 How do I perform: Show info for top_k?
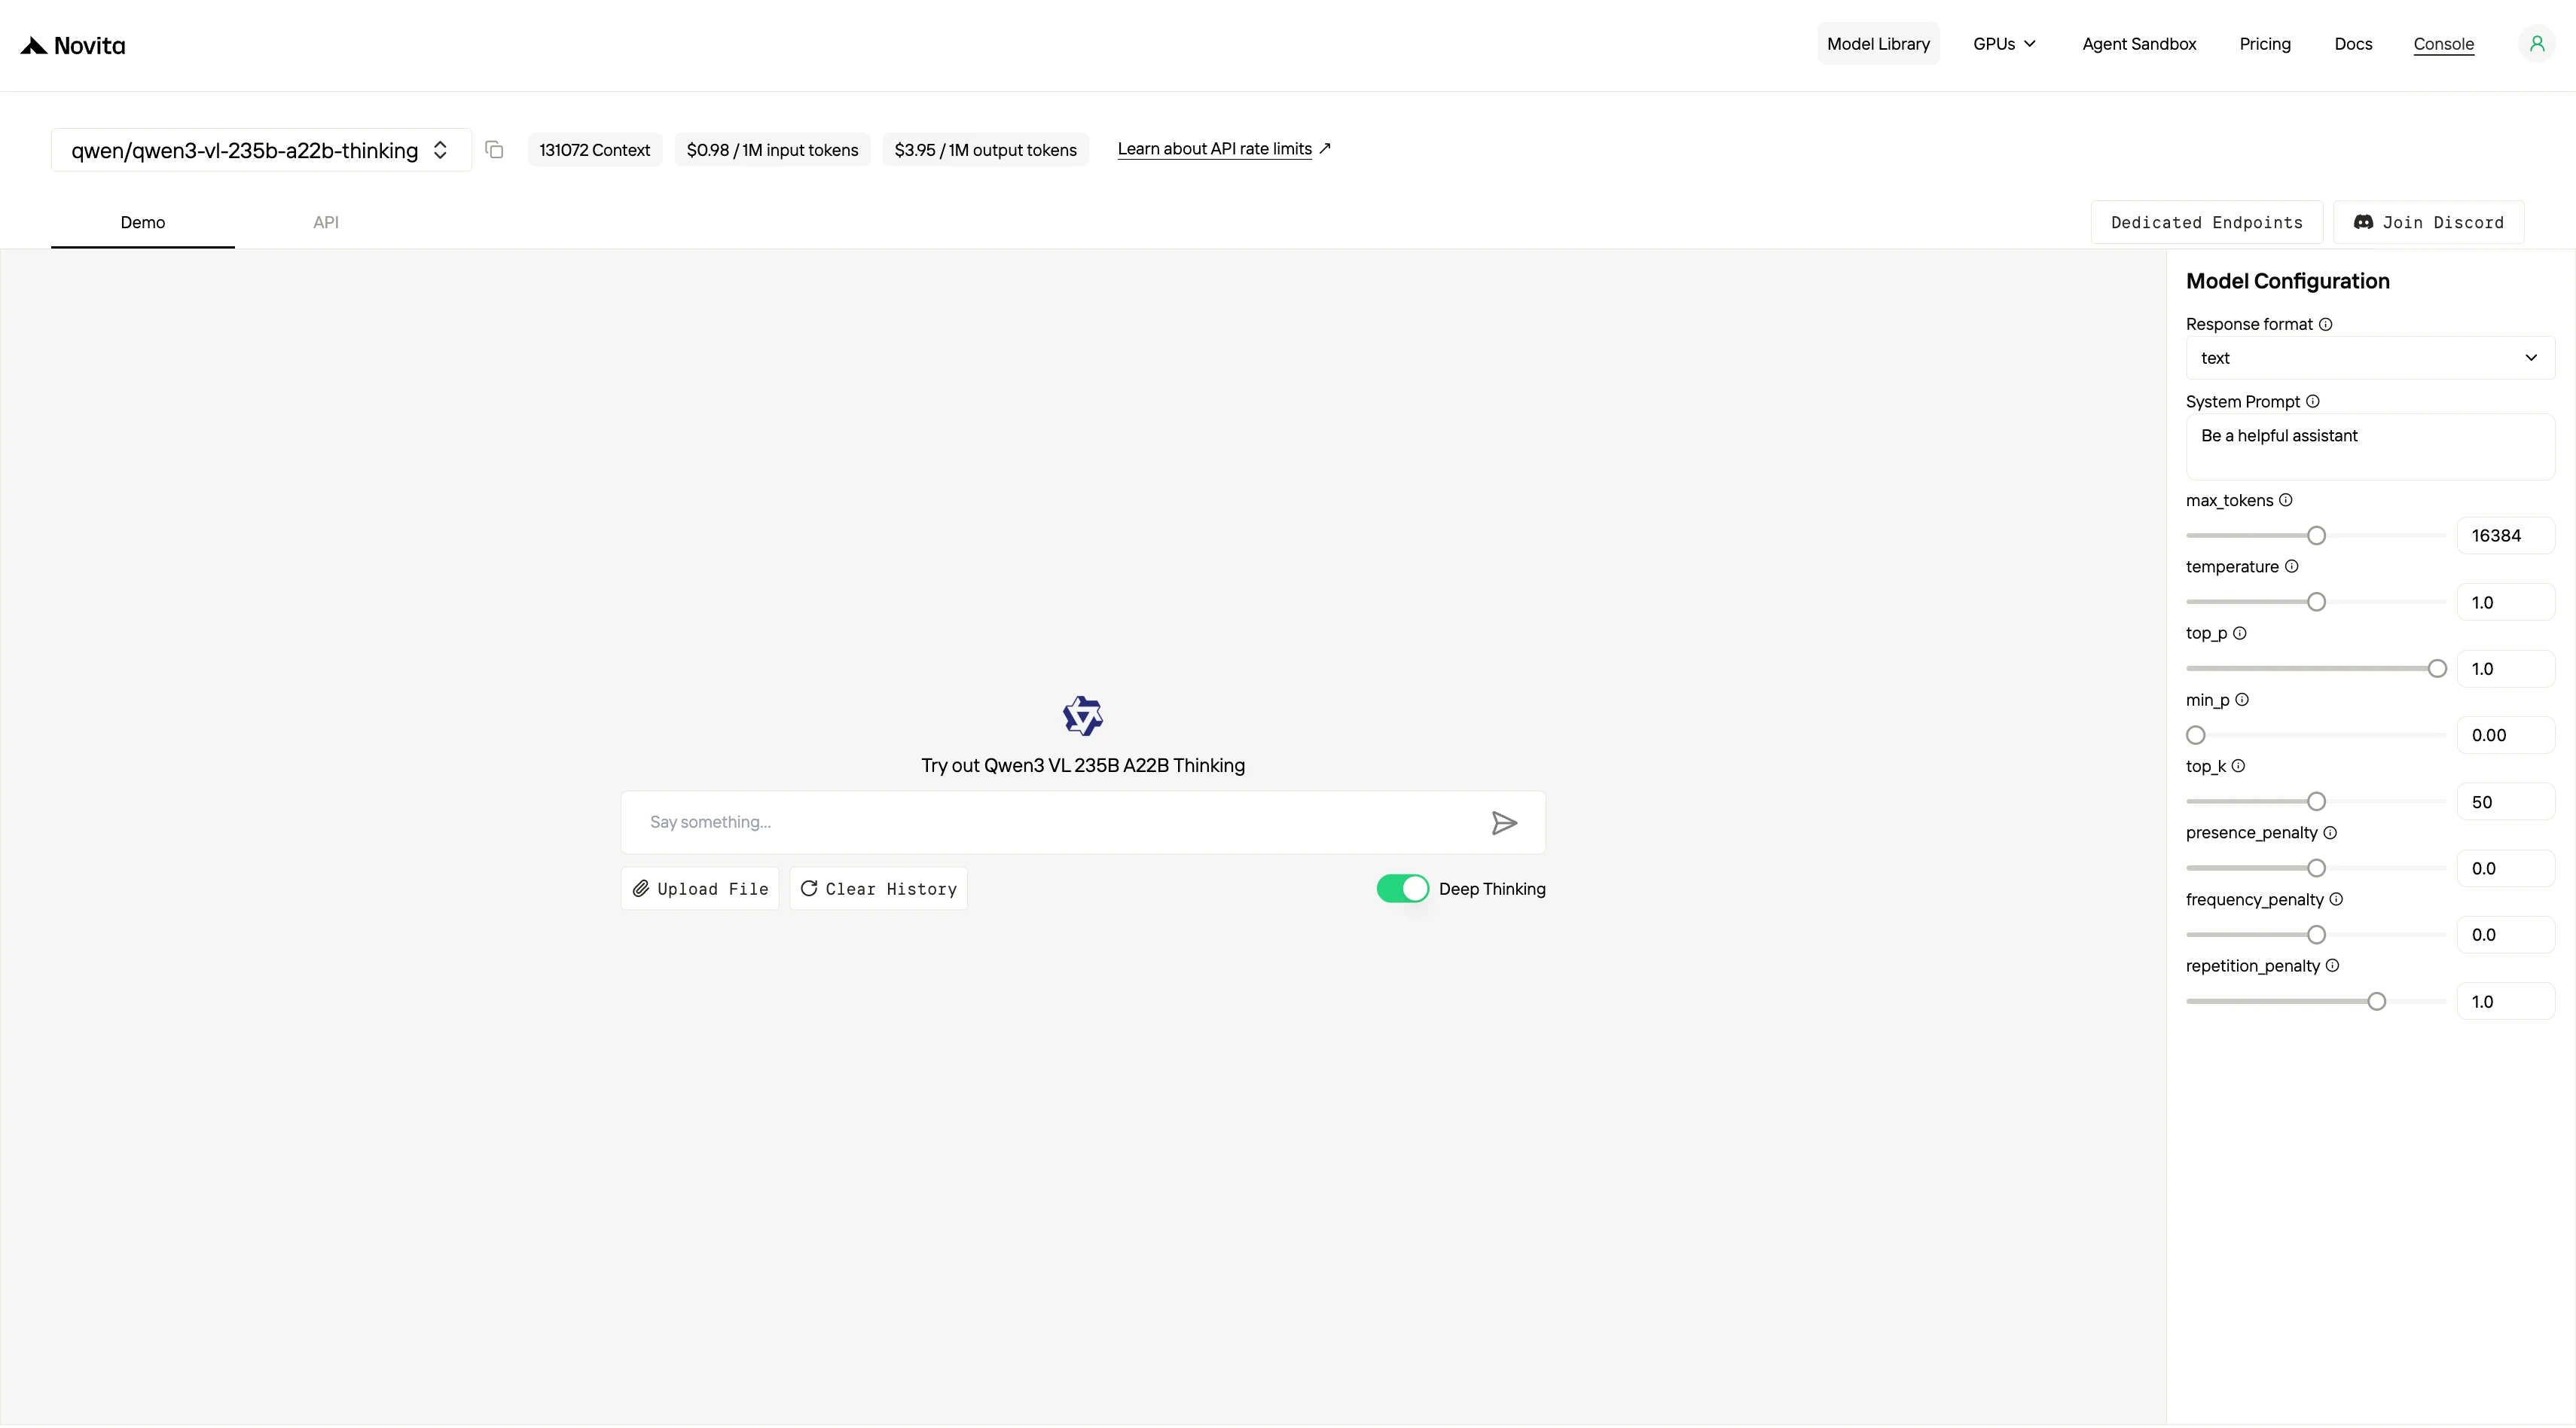pos(2238,766)
